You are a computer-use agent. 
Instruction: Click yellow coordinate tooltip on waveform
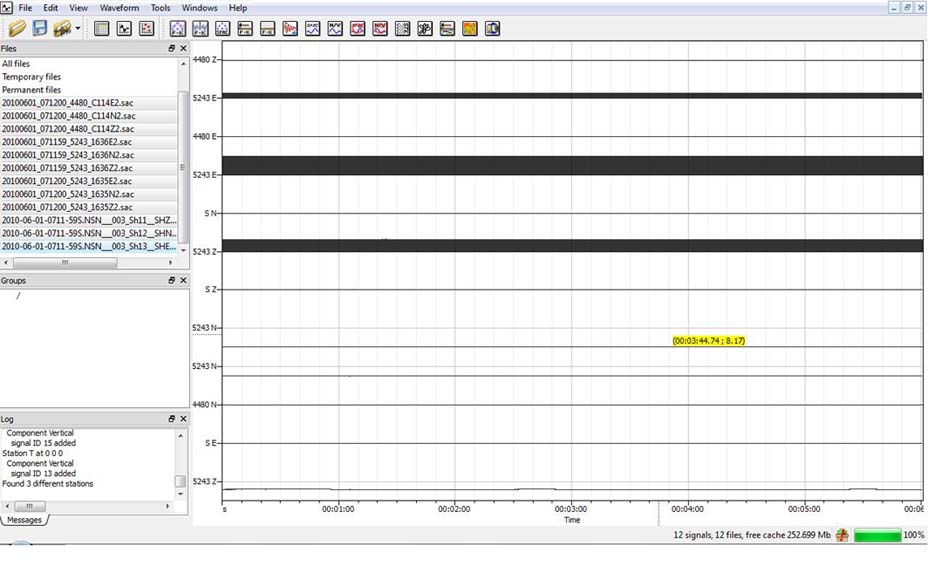click(x=708, y=341)
